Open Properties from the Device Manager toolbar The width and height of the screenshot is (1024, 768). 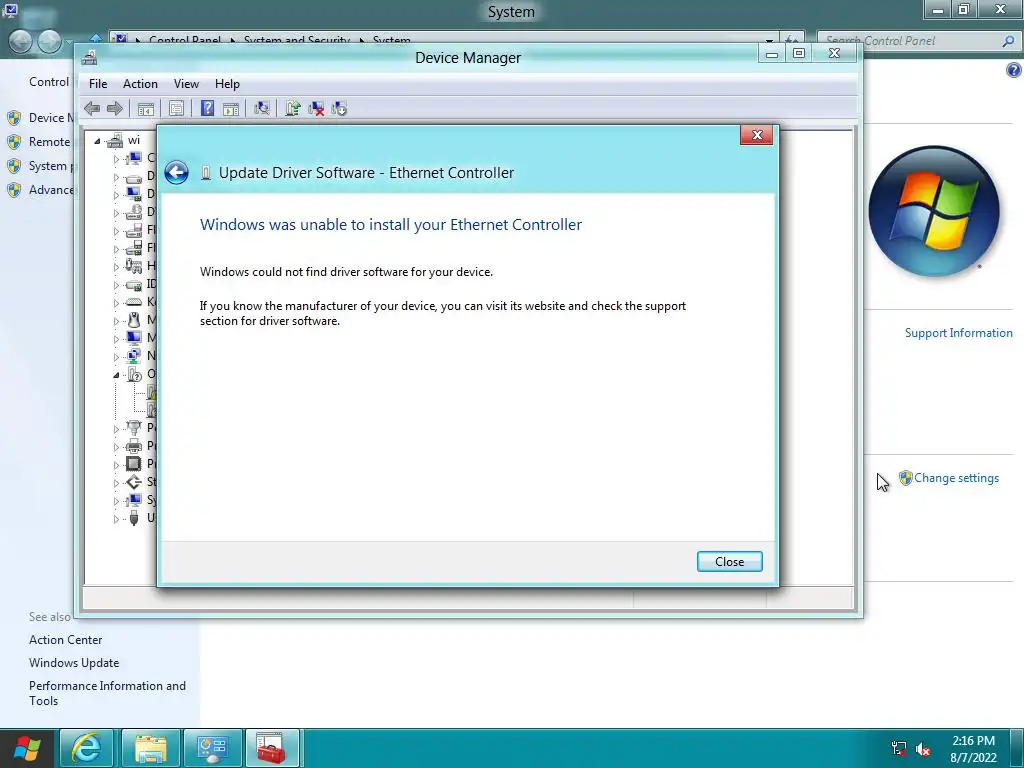tap(176, 108)
